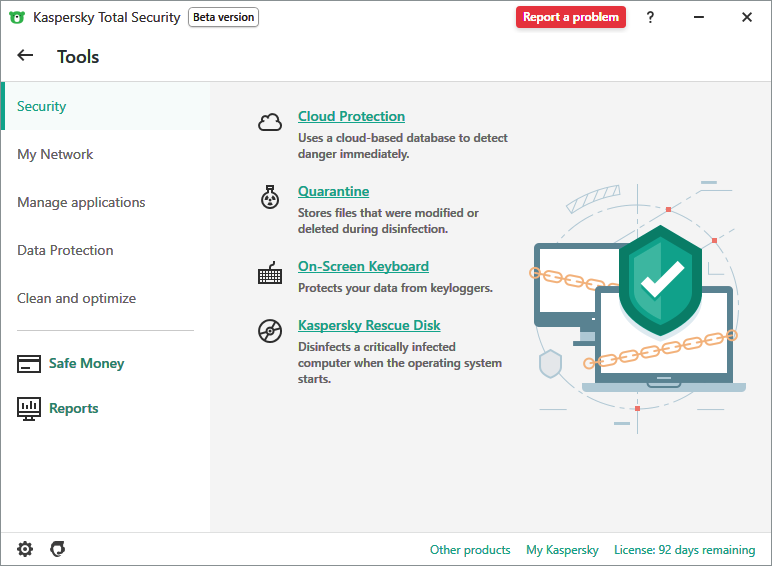
Task: Open the Kaspersky Rescue Disk link
Action: click(x=369, y=325)
